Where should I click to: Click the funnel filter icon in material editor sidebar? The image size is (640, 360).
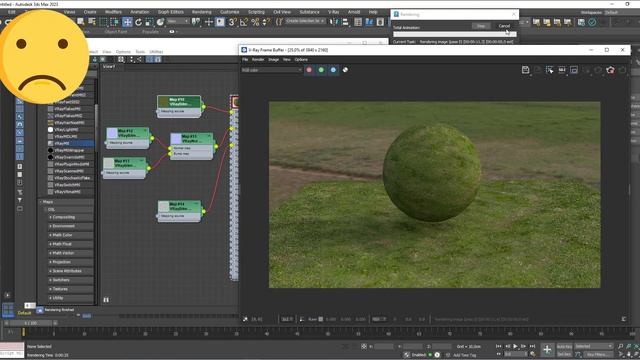coord(20,200)
